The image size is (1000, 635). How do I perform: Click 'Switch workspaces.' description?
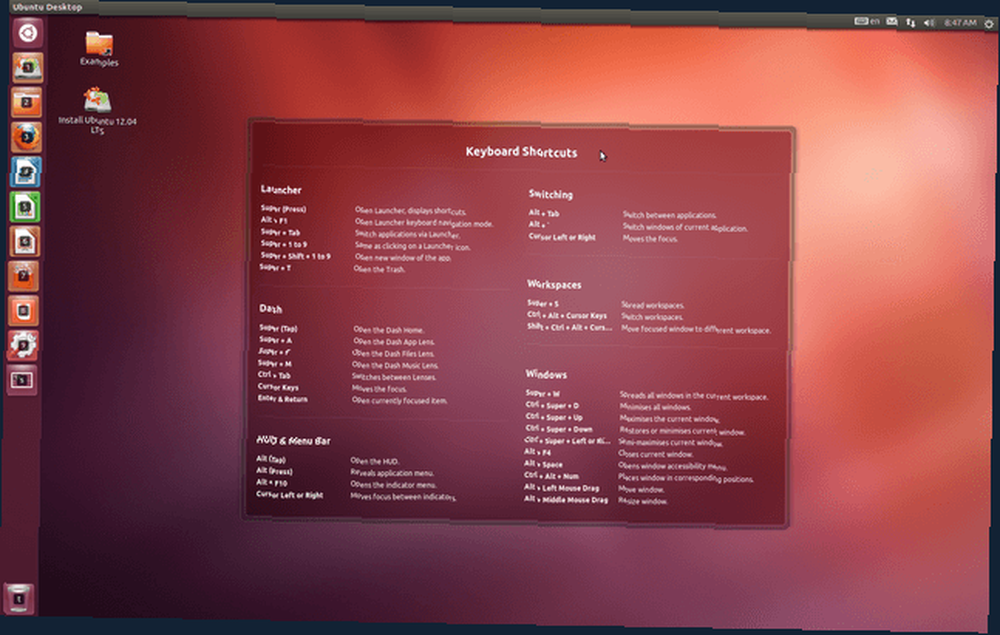pos(652,317)
